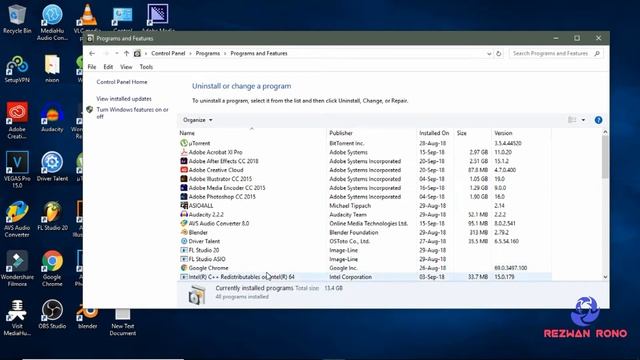
Task: Open Wondershare Filmora desktop shortcut
Action: (17, 269)
